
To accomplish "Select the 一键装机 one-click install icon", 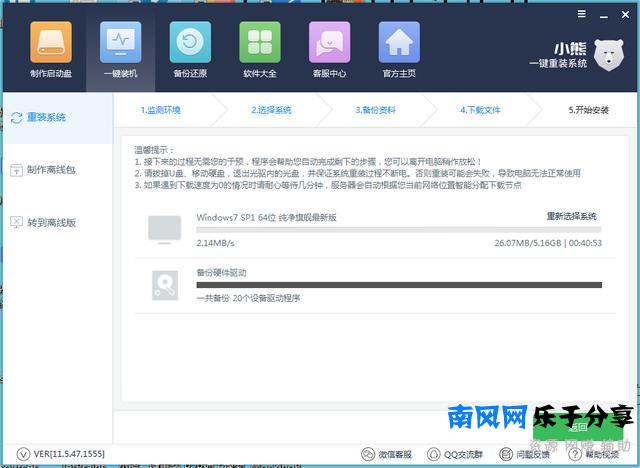I will pyautogui.click(x=121, y=42).
